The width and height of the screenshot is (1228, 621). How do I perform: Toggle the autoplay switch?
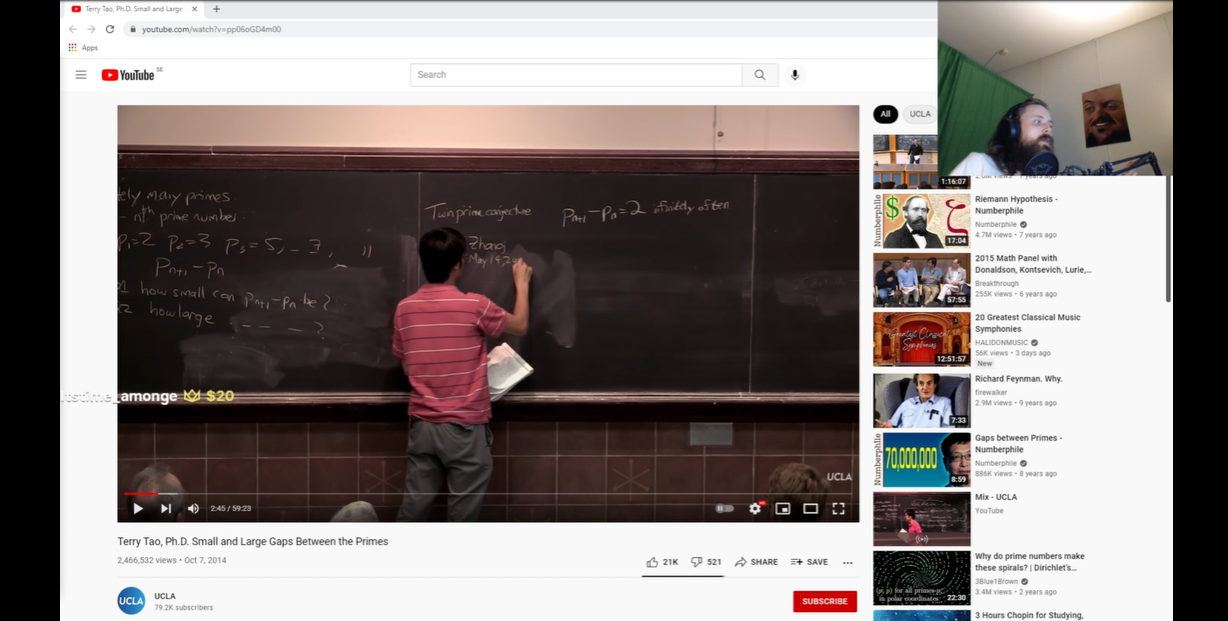click(724, 508)
